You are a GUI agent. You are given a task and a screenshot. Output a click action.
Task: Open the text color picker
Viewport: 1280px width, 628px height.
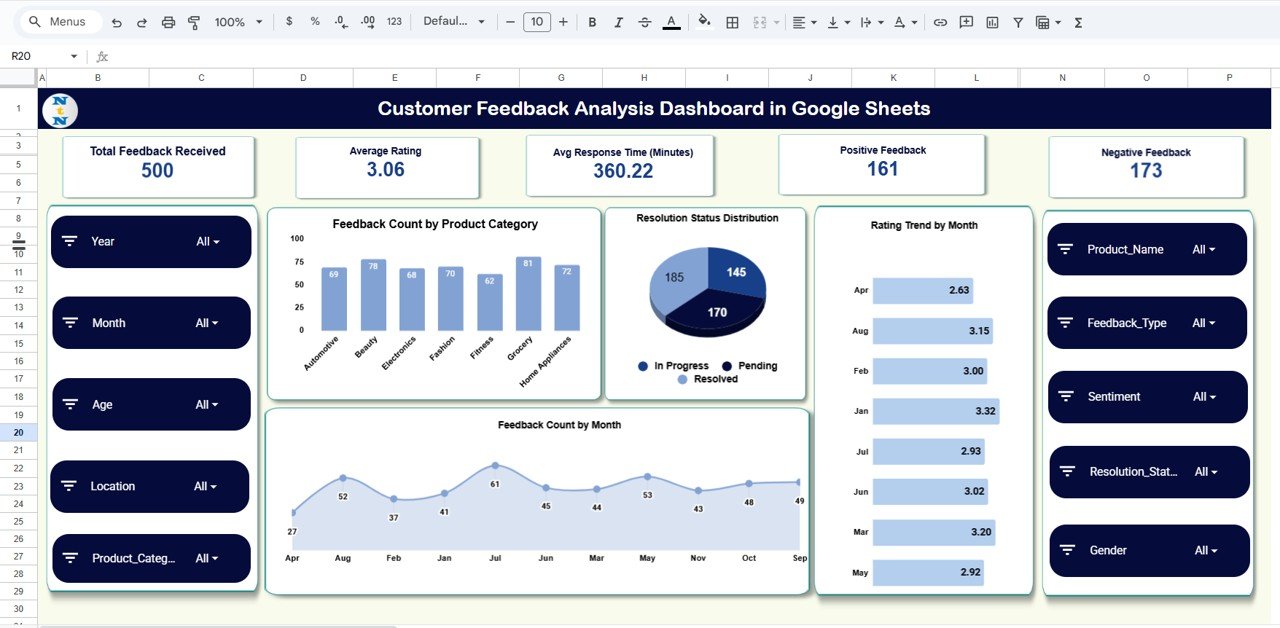672,20
